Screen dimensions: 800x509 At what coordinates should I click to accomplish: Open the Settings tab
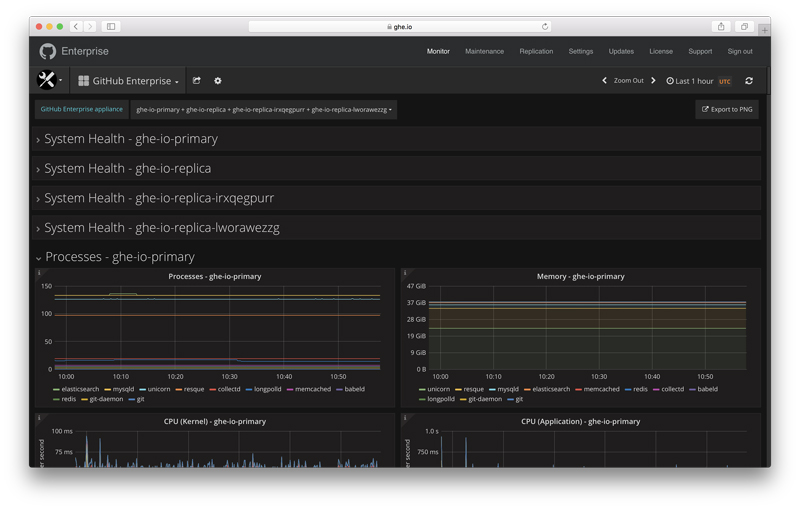581,52
